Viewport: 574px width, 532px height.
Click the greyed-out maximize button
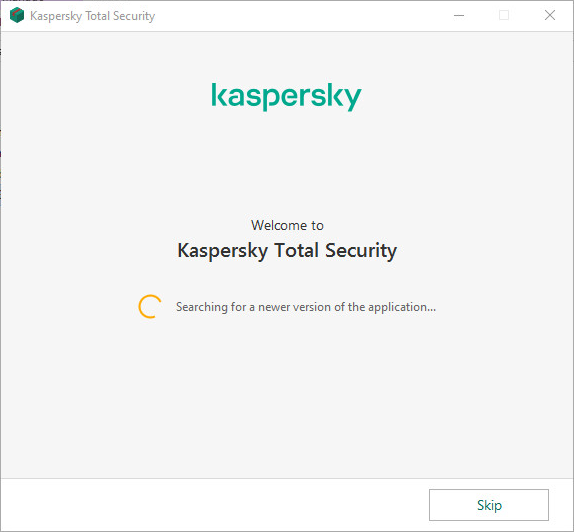[x=504, y=15]
